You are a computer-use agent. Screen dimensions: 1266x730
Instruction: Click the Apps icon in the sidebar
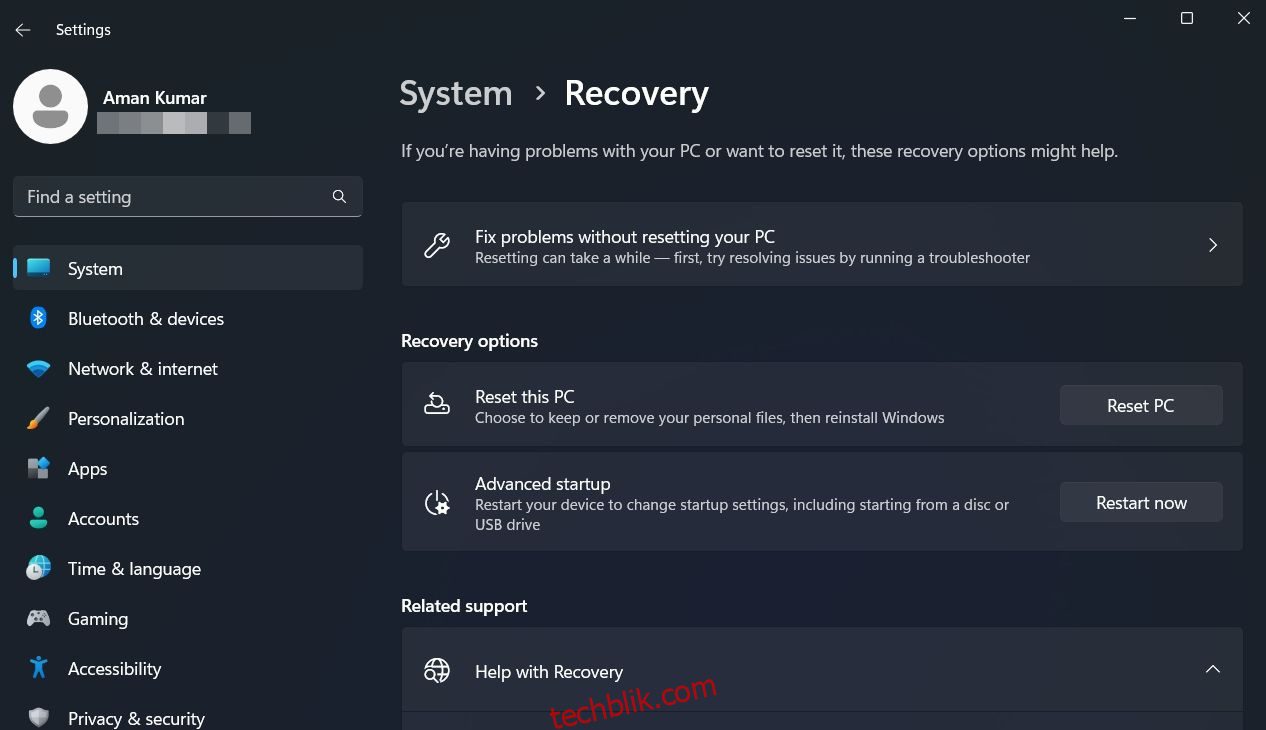pos(38,468)
